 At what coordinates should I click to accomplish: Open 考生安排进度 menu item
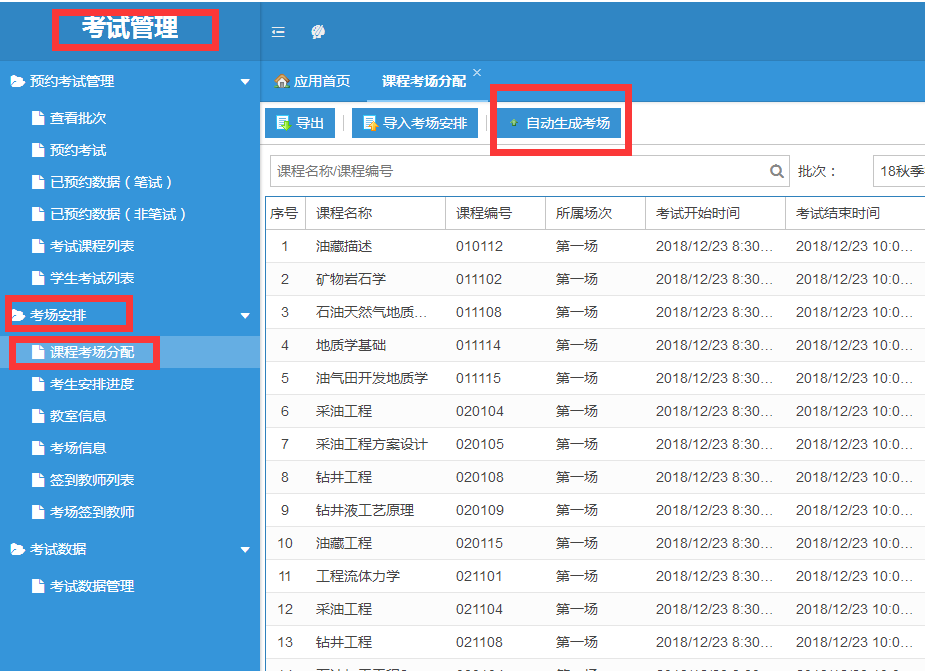92,384
